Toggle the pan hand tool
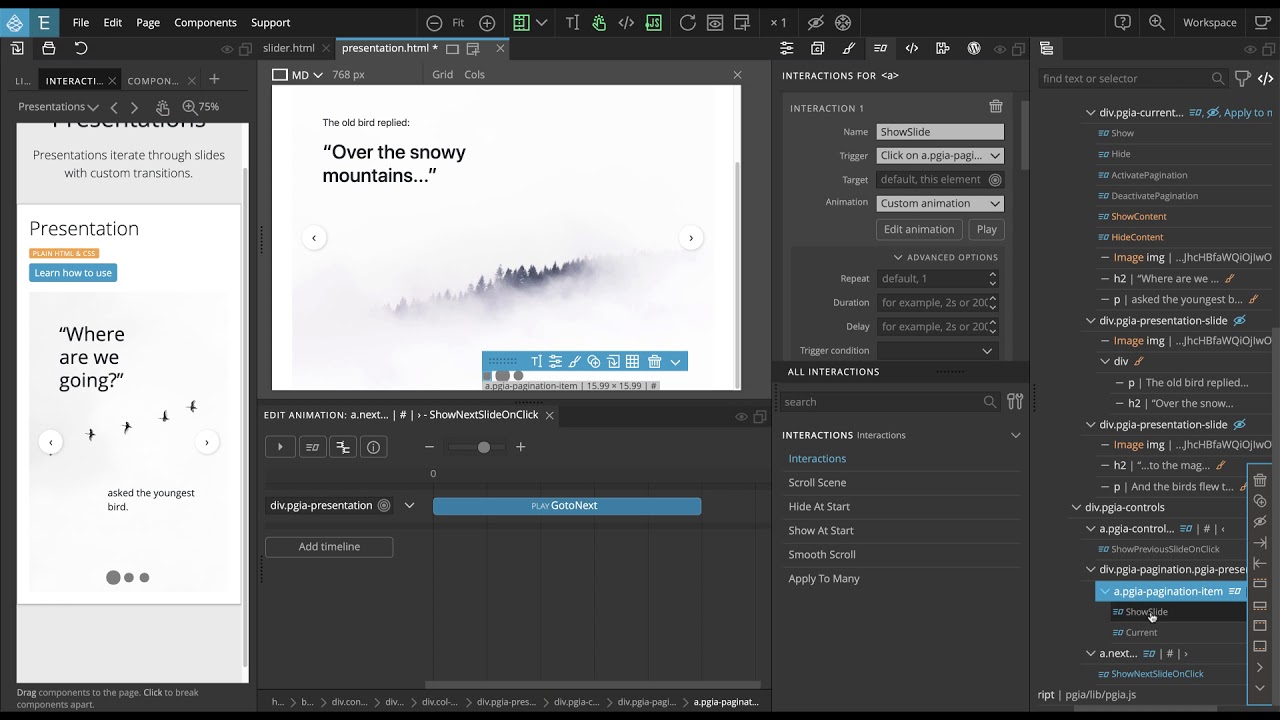Viewport: 1280px width, 720px height. [599, 22]
